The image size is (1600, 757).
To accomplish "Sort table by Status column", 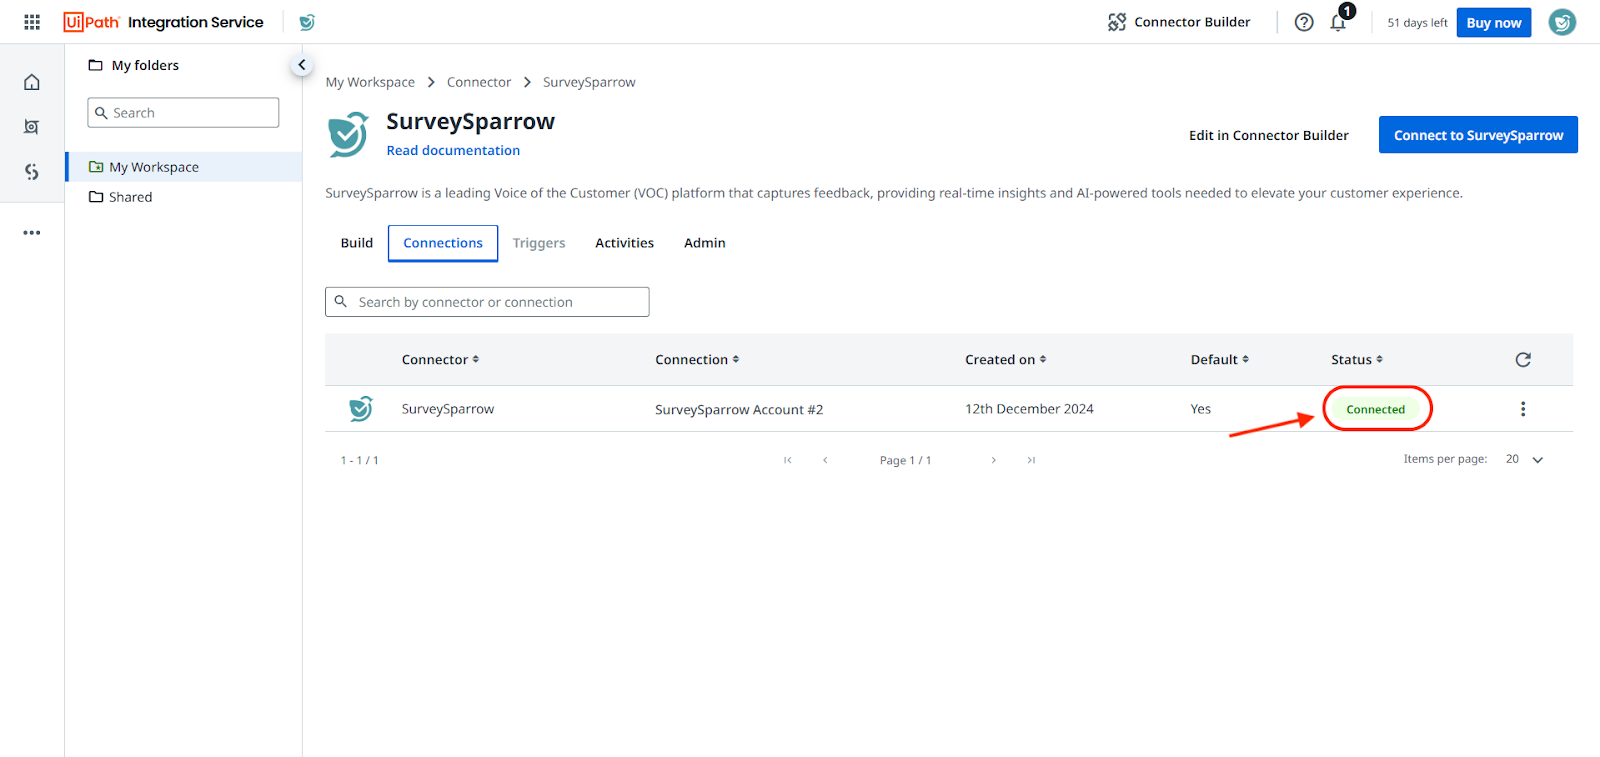I will (1356, 360).
